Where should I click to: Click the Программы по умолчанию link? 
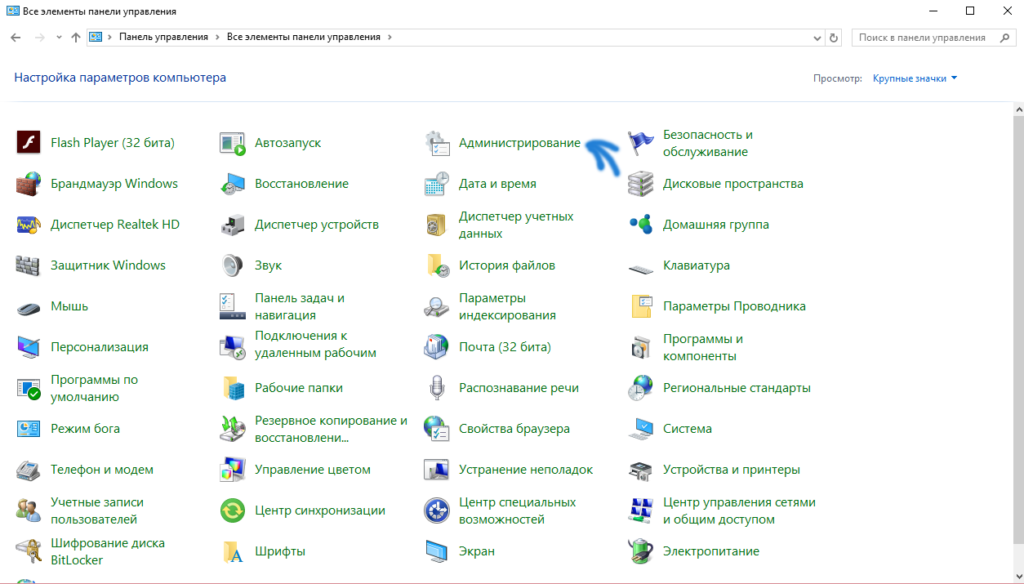[x=94, y=388]
